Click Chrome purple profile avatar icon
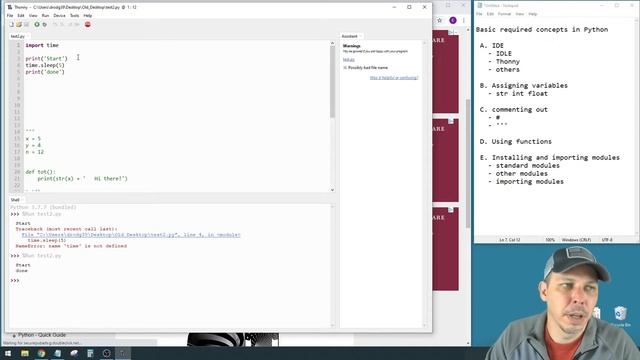Screen dimensions: 640x360 click(453, 20)
